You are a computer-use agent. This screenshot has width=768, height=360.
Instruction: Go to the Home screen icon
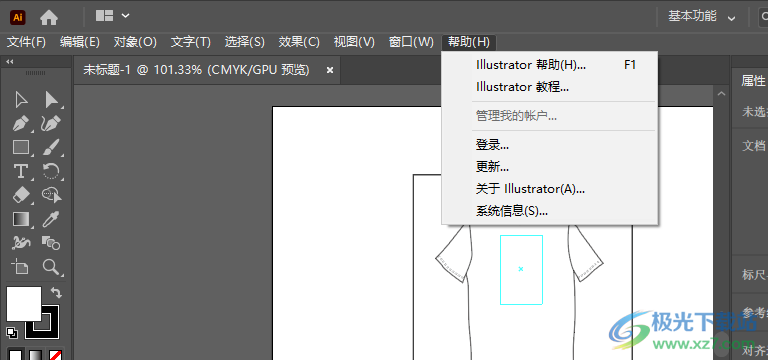[x=49, y=18]
